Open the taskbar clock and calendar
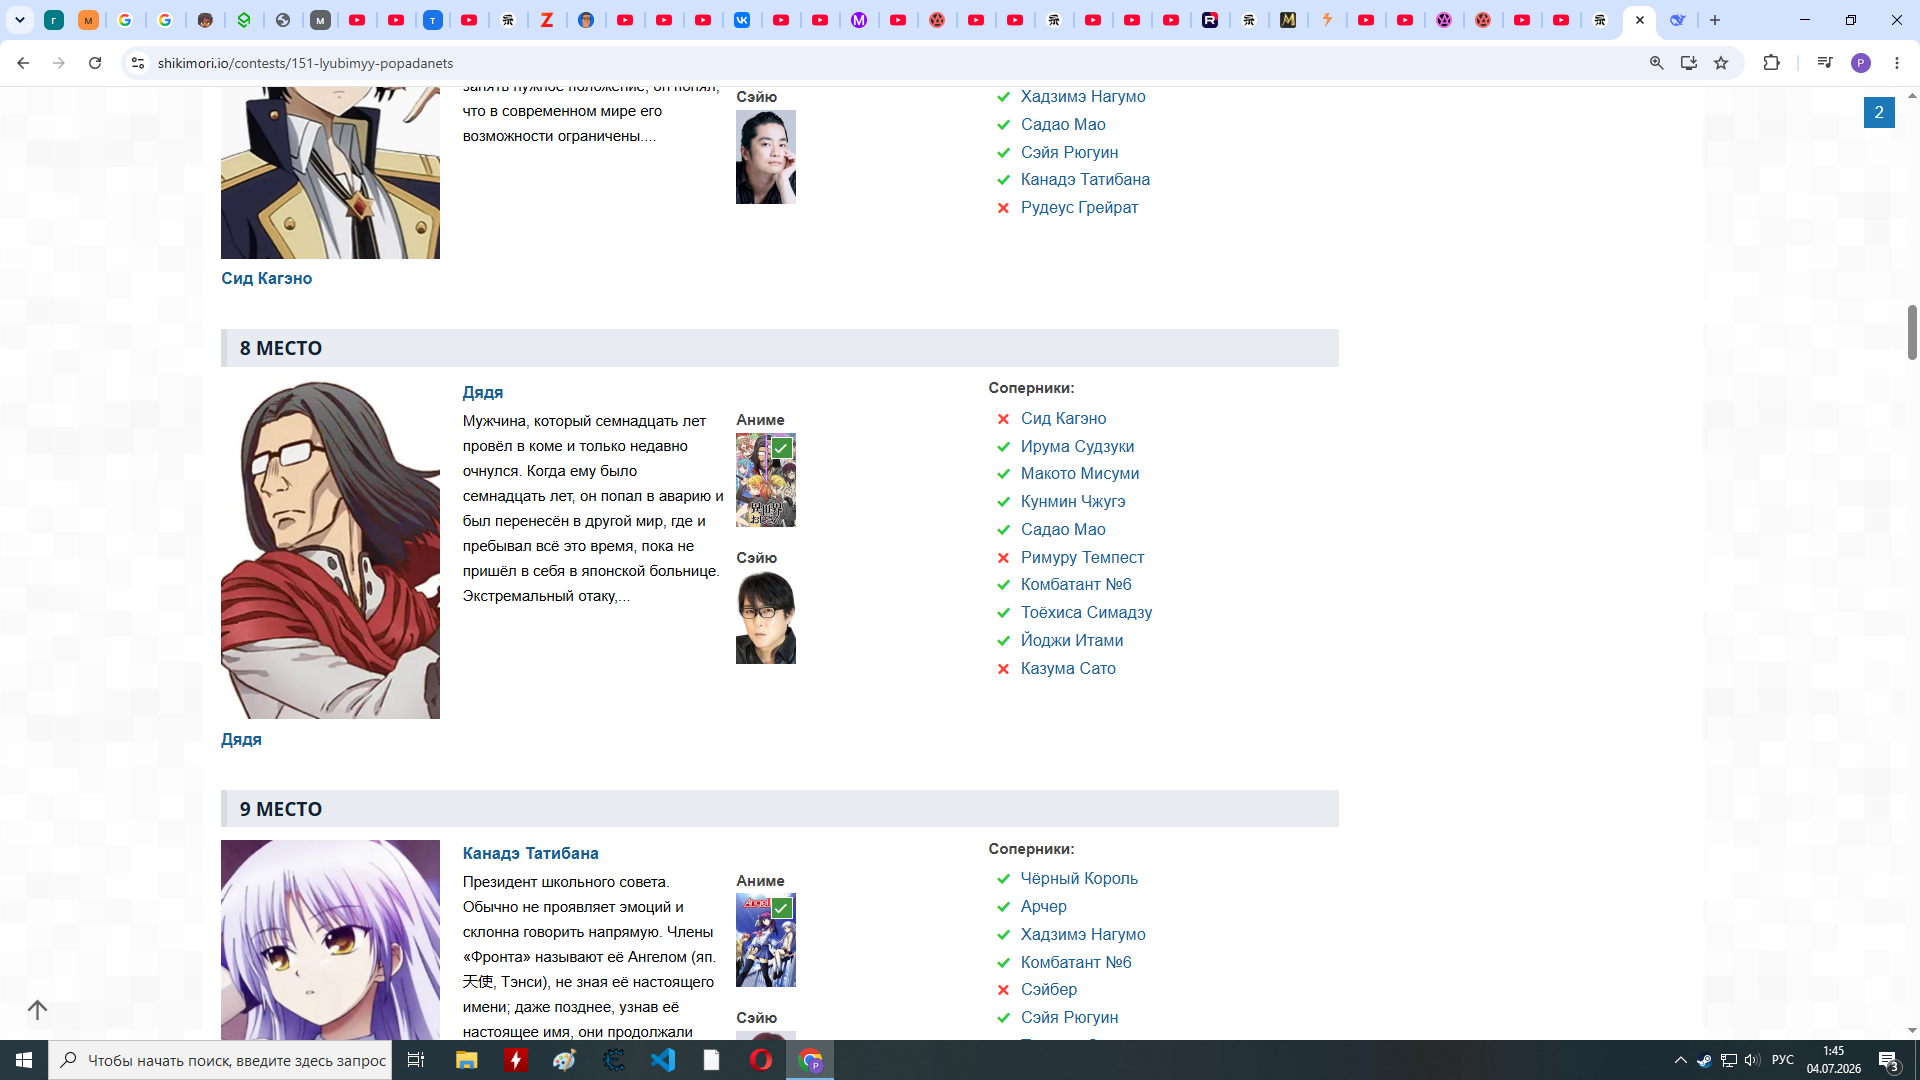This screenshot has width=1920, height=1080. (x=1833, y=1060)
